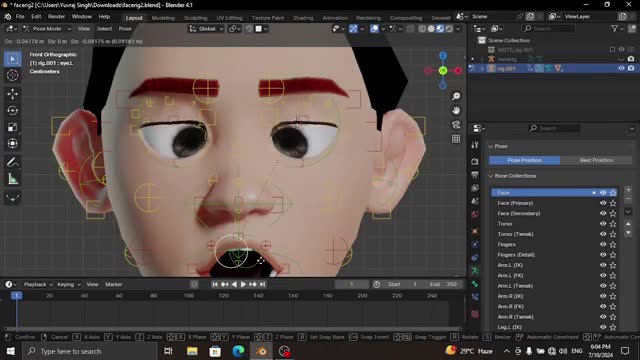Open the Output properties tab
This screenshot has width=640, height=360.
pyautogui.click(x=475, y=175)
